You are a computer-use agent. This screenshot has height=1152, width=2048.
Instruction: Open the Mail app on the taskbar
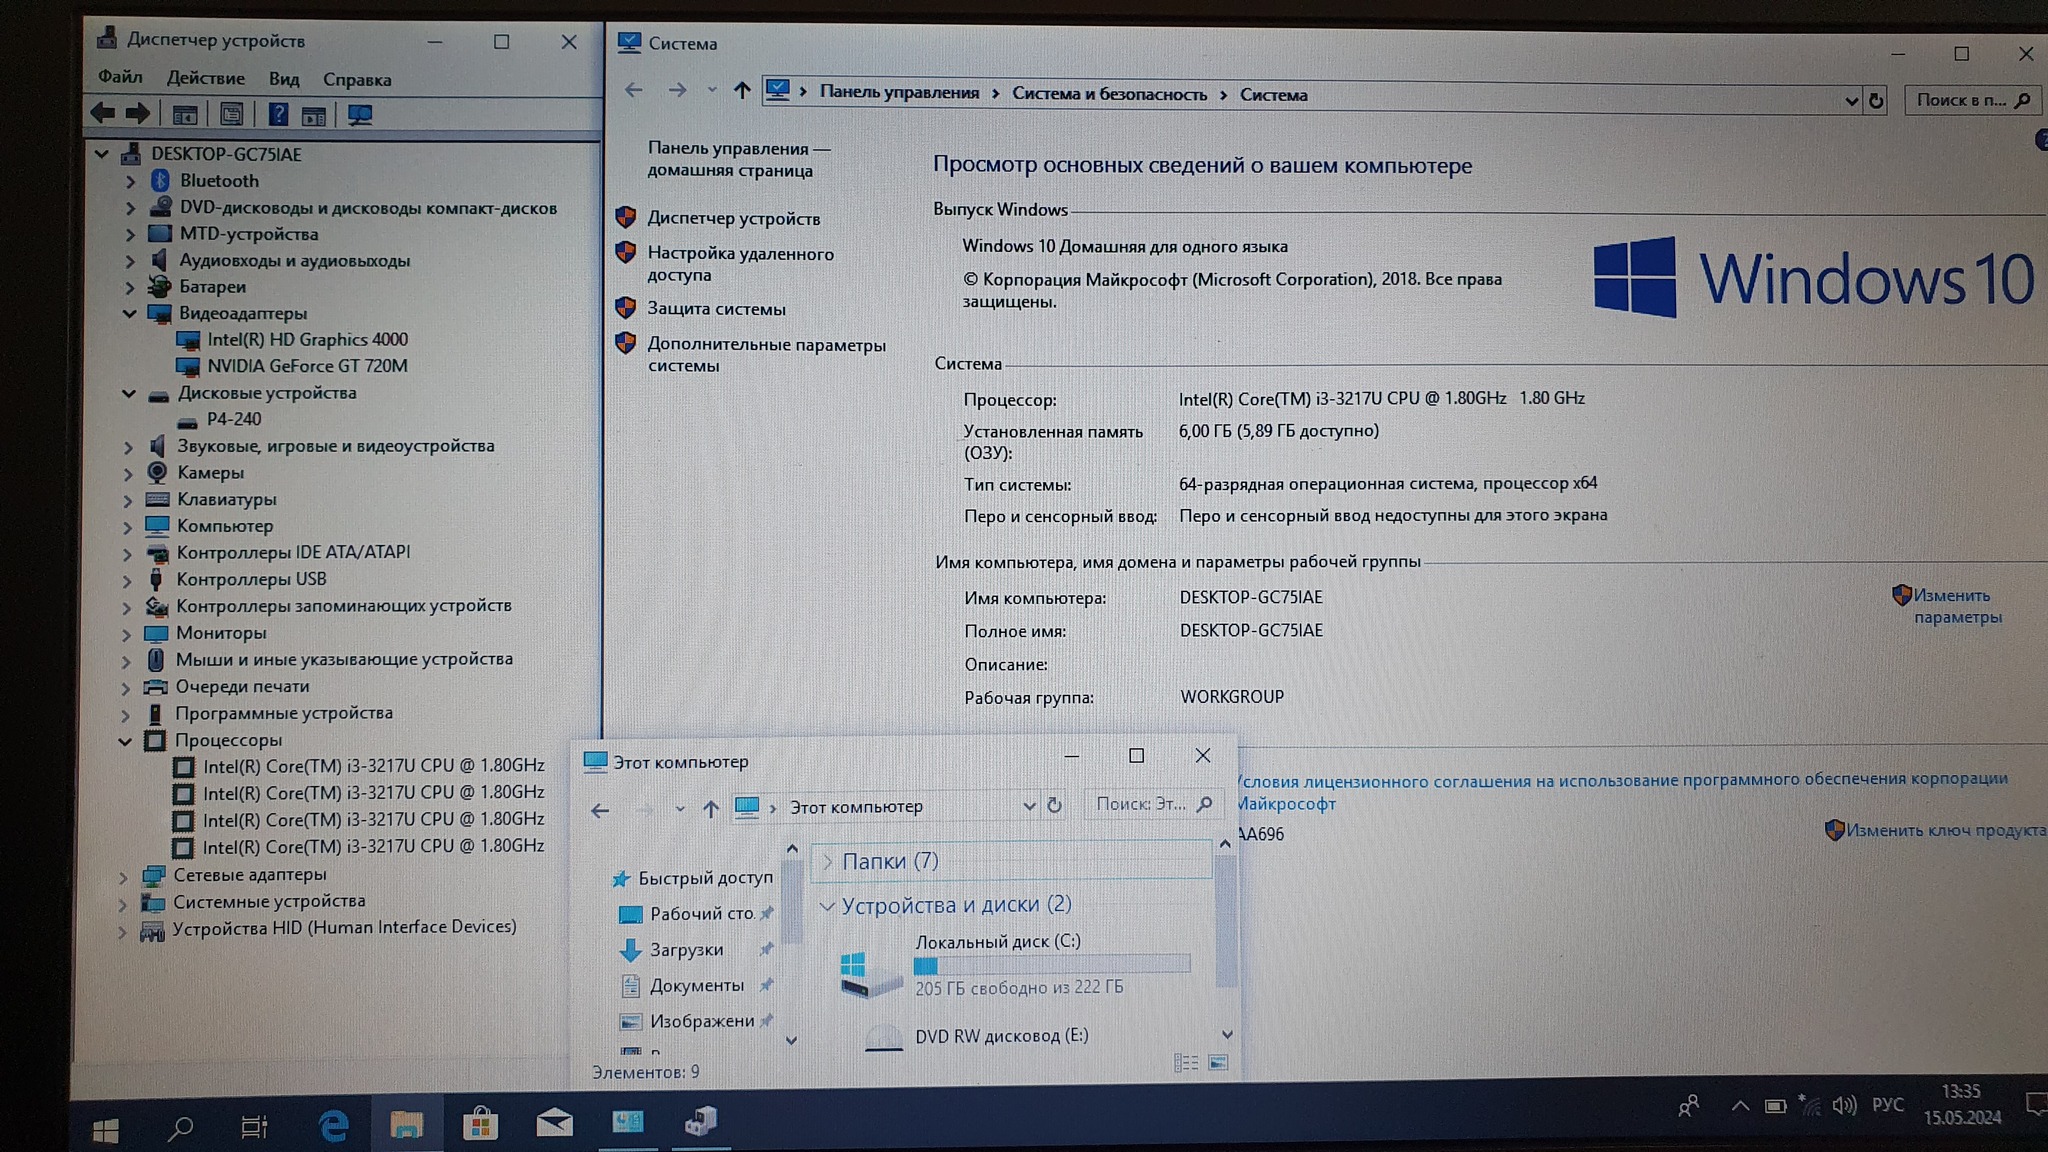coord(554,1124)
